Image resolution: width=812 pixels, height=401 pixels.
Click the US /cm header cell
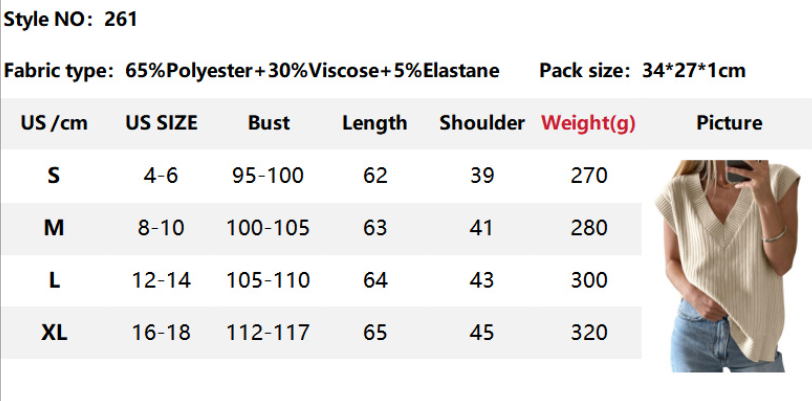pos(54,124)
